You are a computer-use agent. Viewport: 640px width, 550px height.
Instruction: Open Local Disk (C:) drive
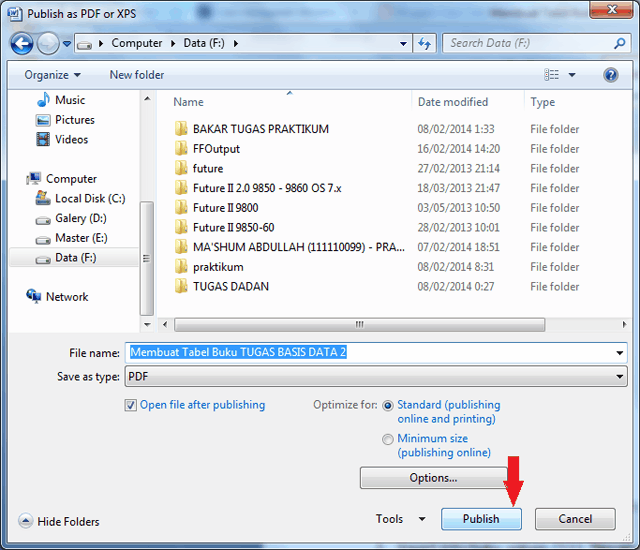point(90,198)
